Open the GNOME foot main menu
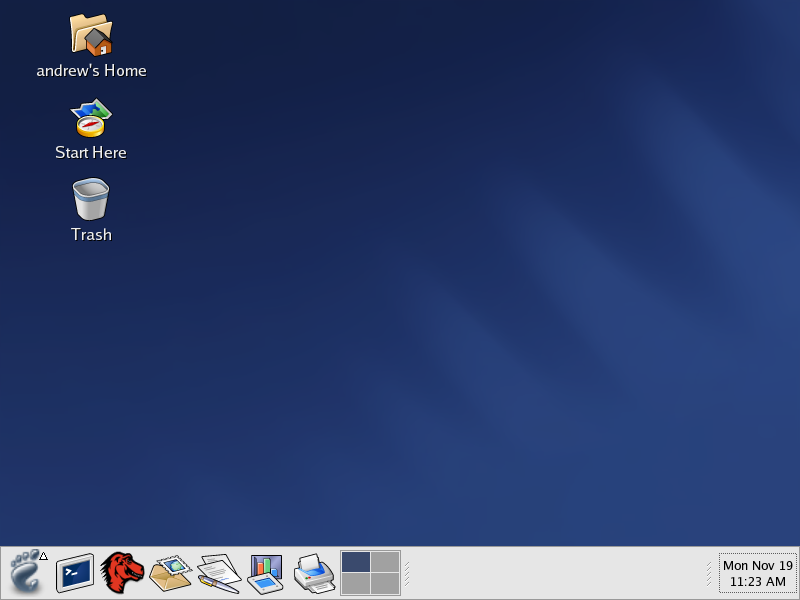The height and width of the screenshot is (600, 800). (x=24, y=573)
